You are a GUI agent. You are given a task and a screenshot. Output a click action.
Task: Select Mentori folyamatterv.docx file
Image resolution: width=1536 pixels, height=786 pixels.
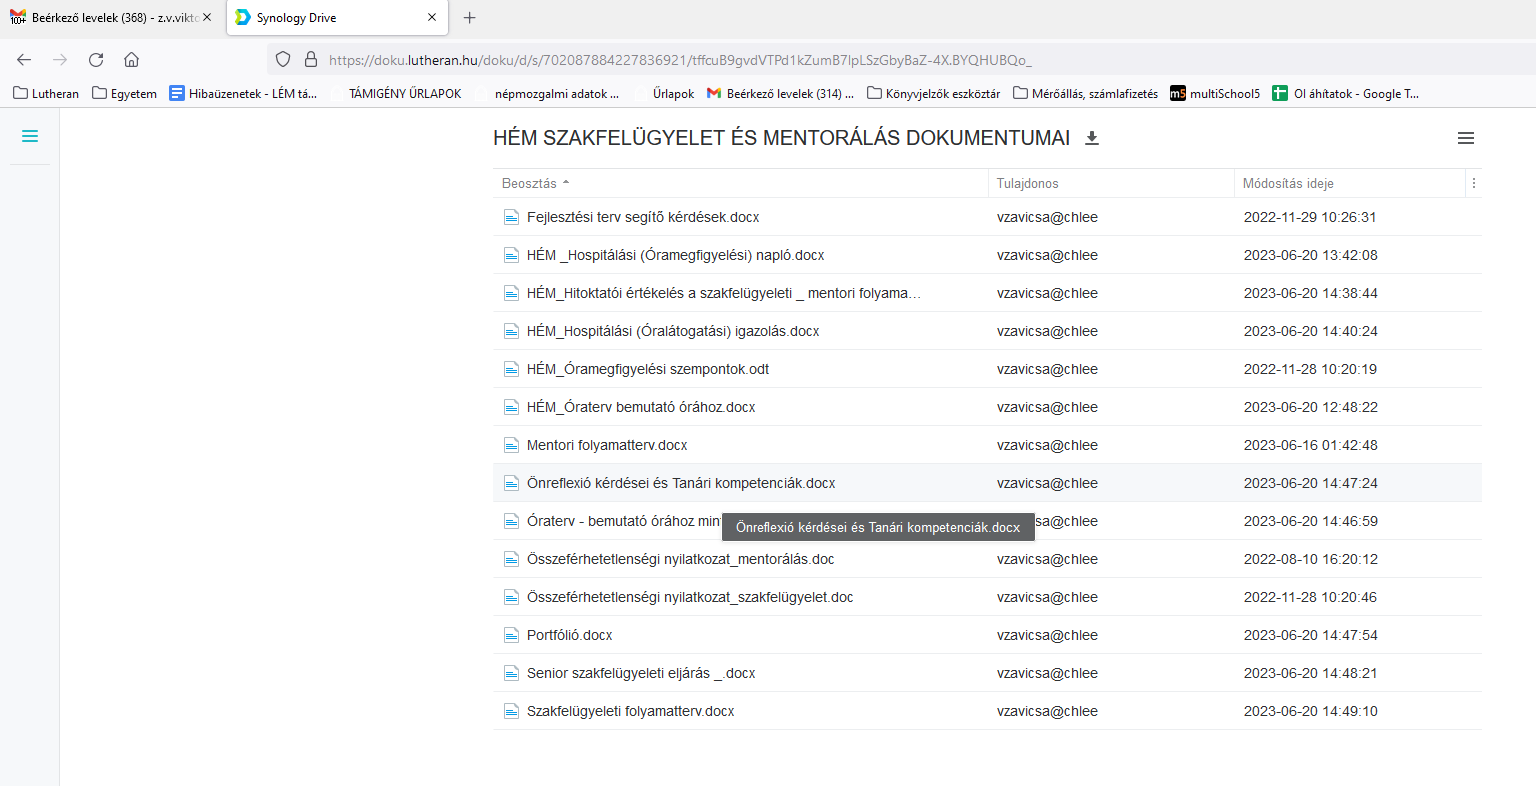click(607, 445)
